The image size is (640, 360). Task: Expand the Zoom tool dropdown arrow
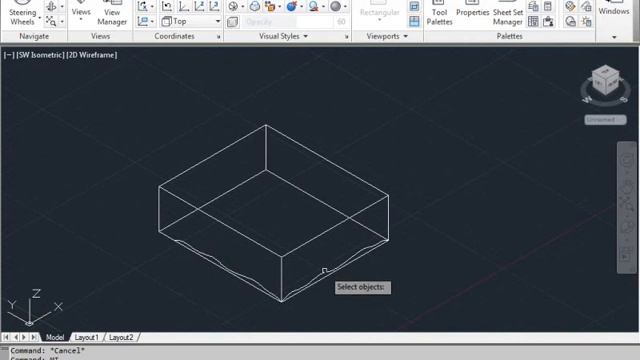62,21
